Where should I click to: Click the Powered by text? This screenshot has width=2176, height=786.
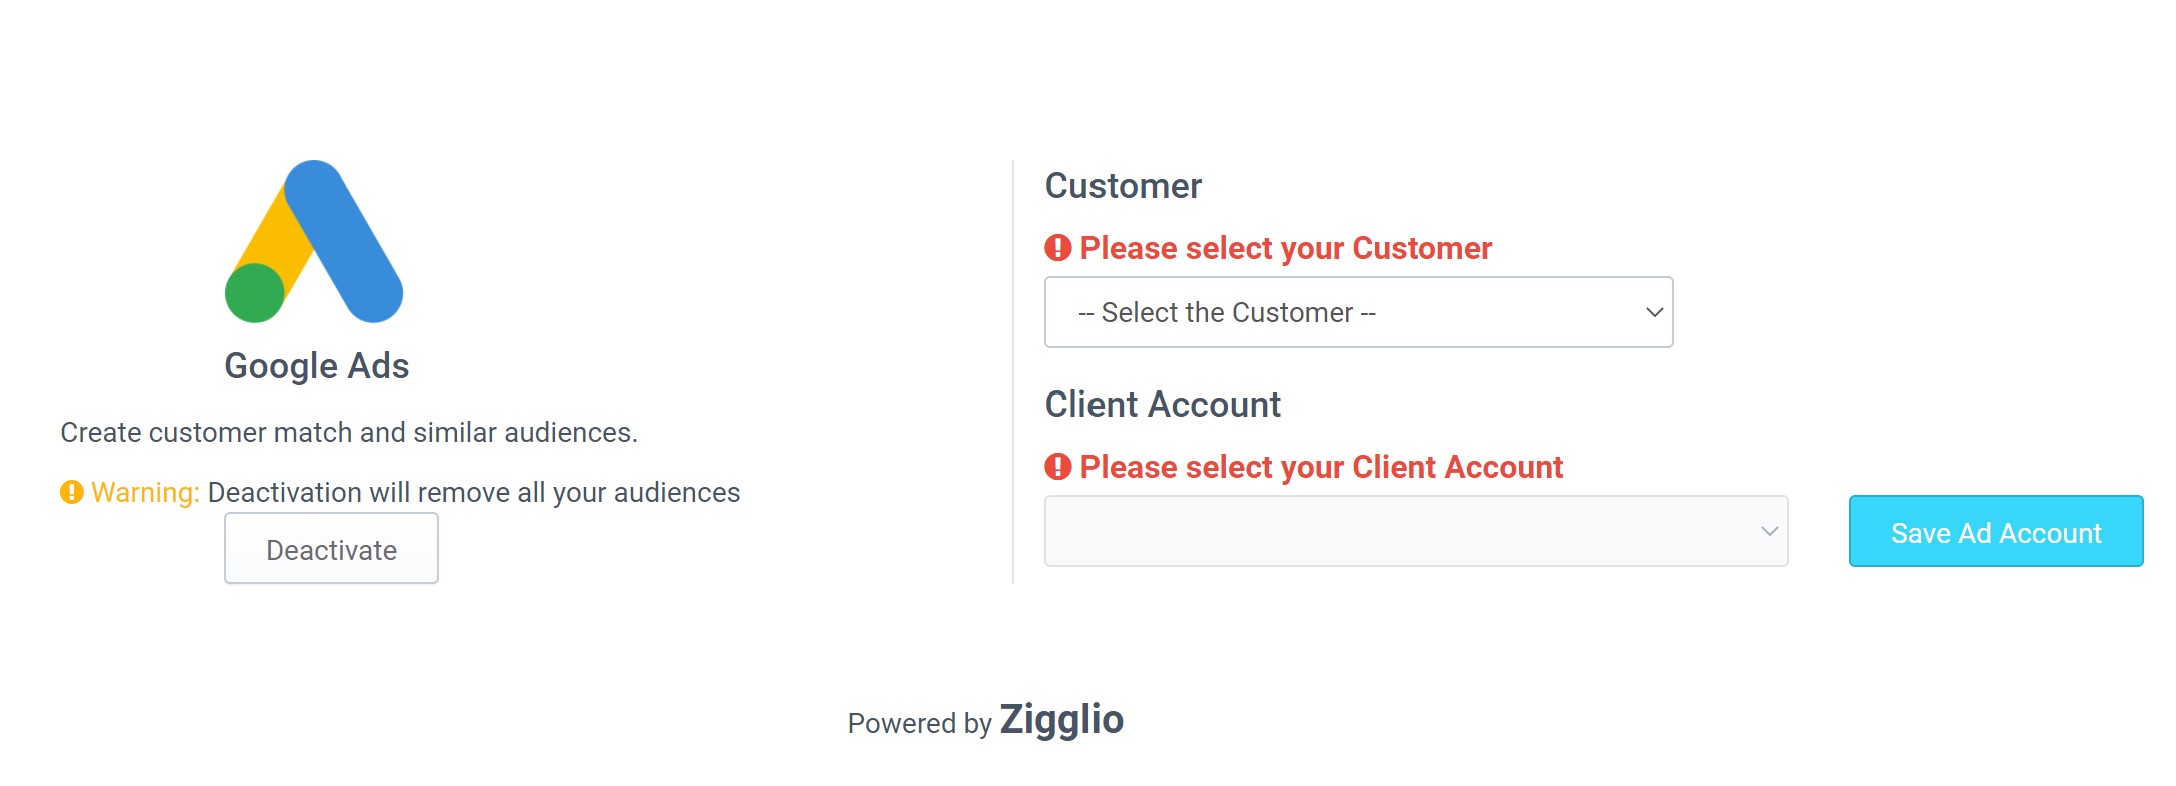[918, 723]
